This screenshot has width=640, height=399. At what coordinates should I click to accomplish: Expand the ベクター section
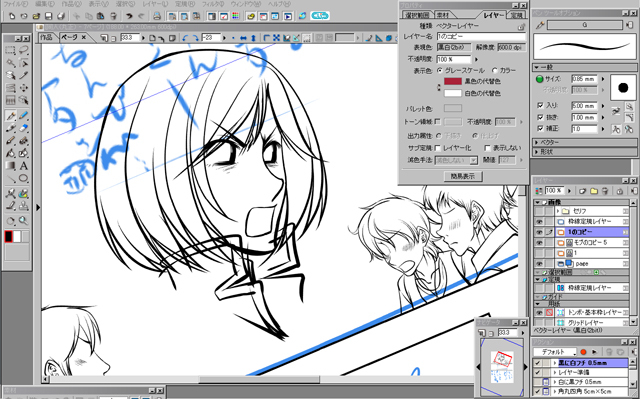click(537, 142)
